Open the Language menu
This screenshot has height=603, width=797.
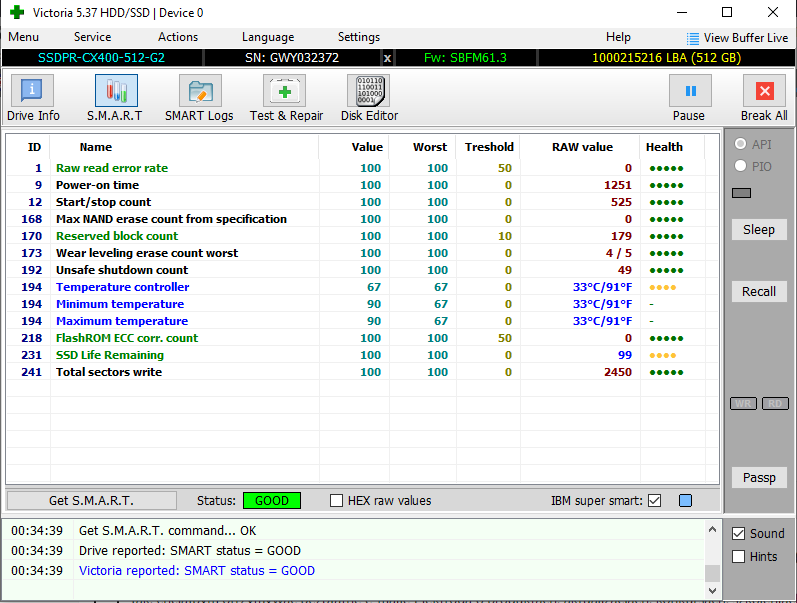click(x=268, y=37)
